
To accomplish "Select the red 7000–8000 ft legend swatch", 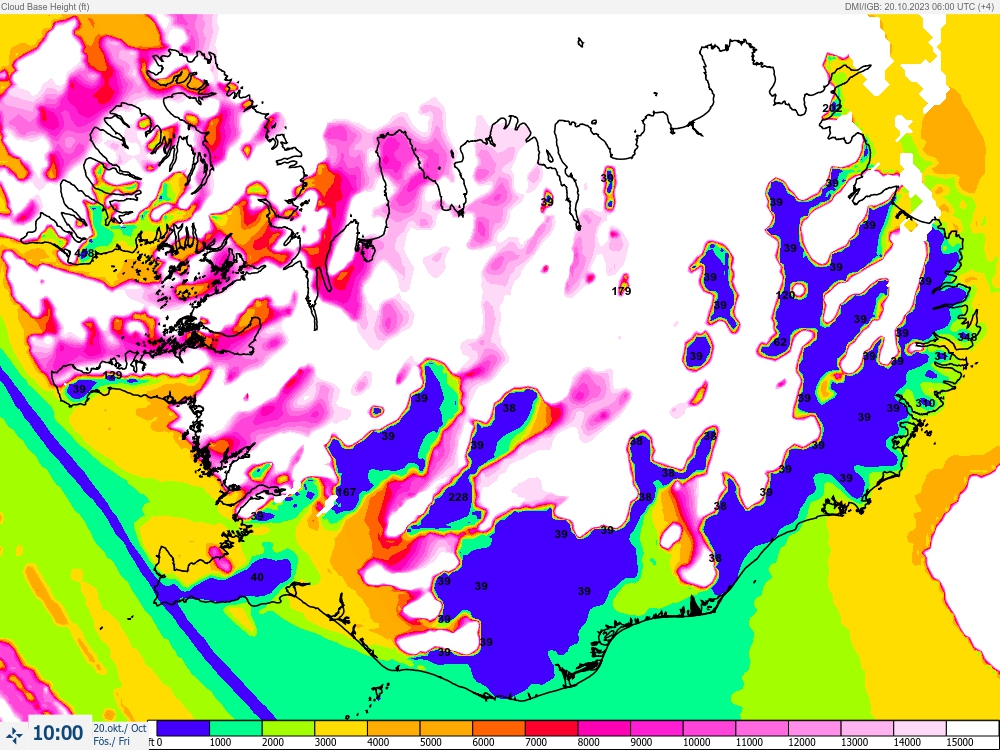I will pyautogui.click(x=551, y=728).
